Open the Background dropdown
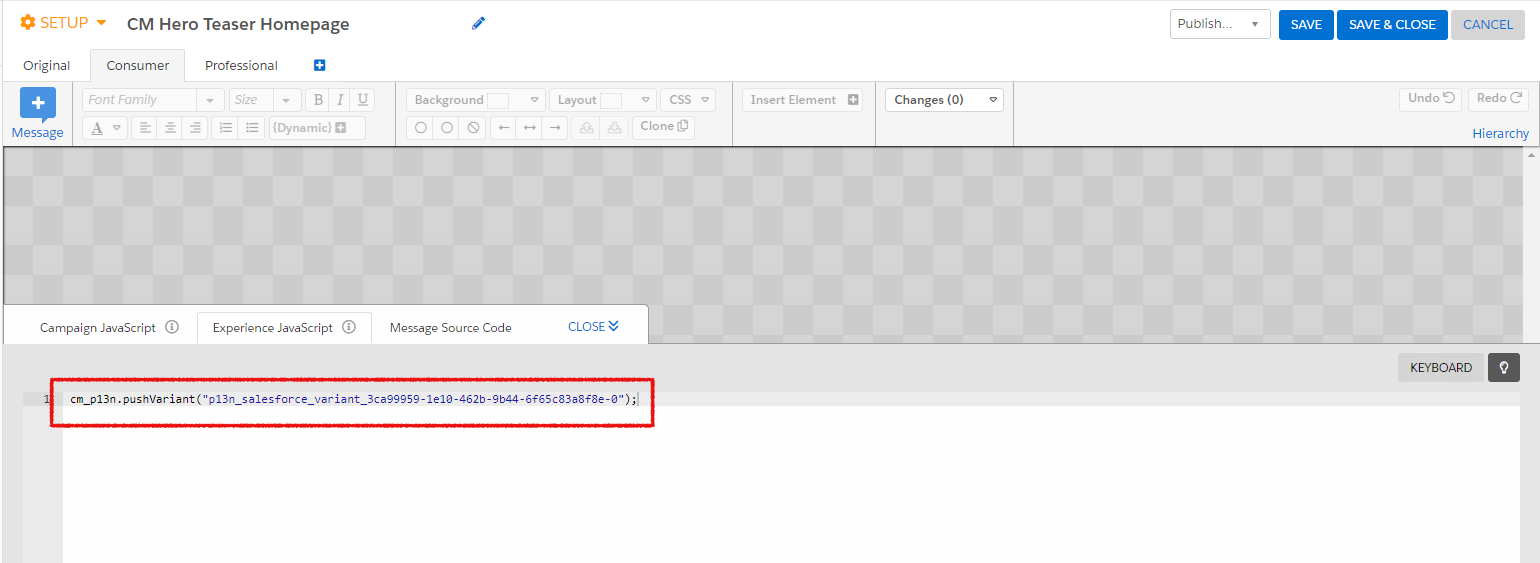Viewport: 1540px width, 563px height. point(476,100)
